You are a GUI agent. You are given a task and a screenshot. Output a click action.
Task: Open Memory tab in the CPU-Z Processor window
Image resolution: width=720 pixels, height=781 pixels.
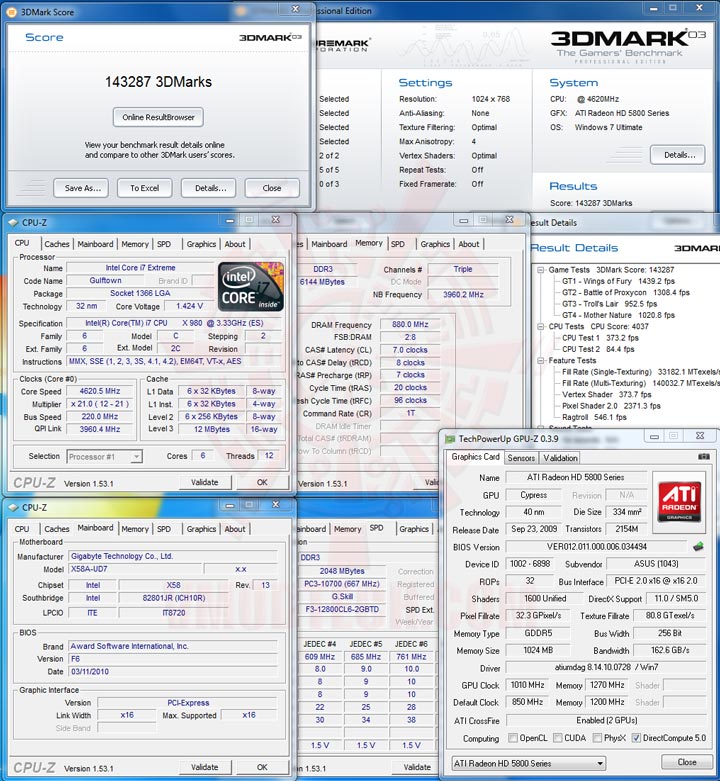click(135, 244)
